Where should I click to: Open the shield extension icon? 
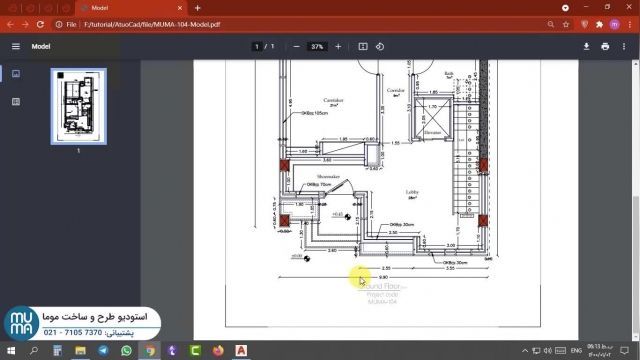[x=584, y=24]
